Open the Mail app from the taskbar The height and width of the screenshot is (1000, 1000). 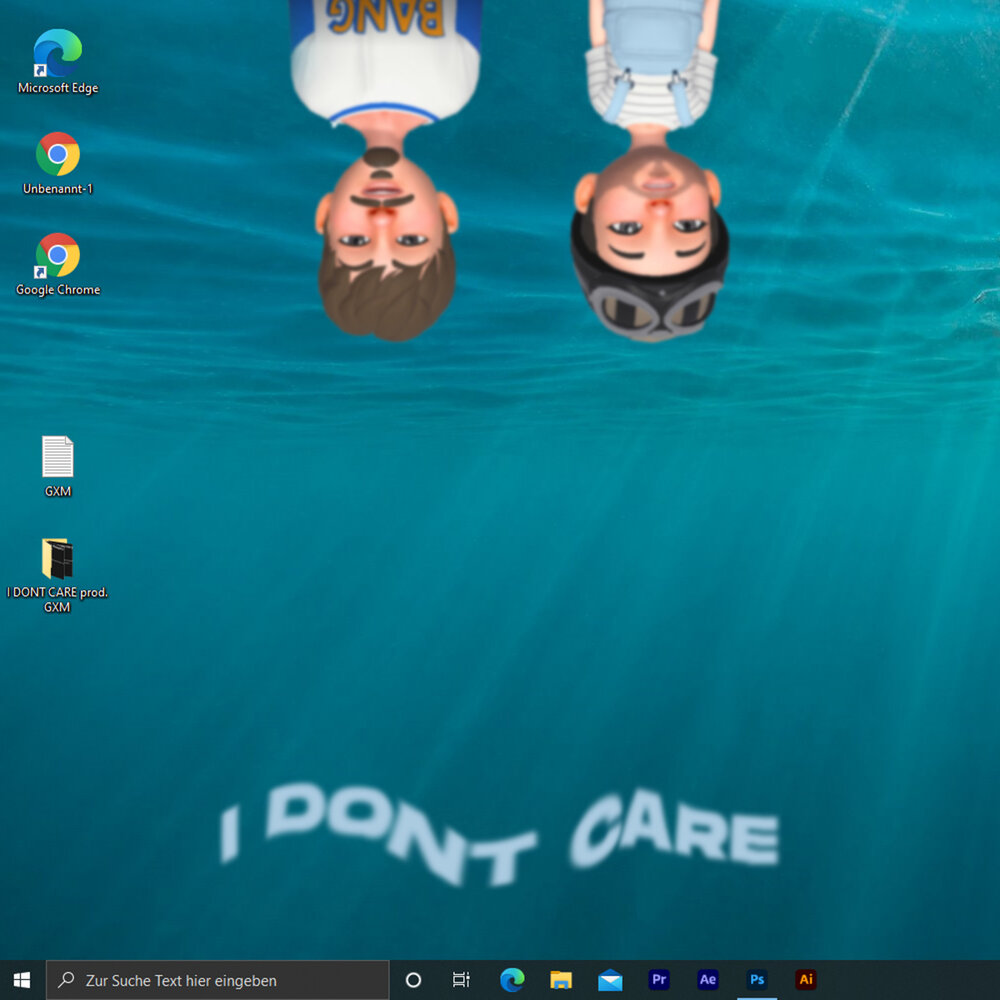click(610, 980)
